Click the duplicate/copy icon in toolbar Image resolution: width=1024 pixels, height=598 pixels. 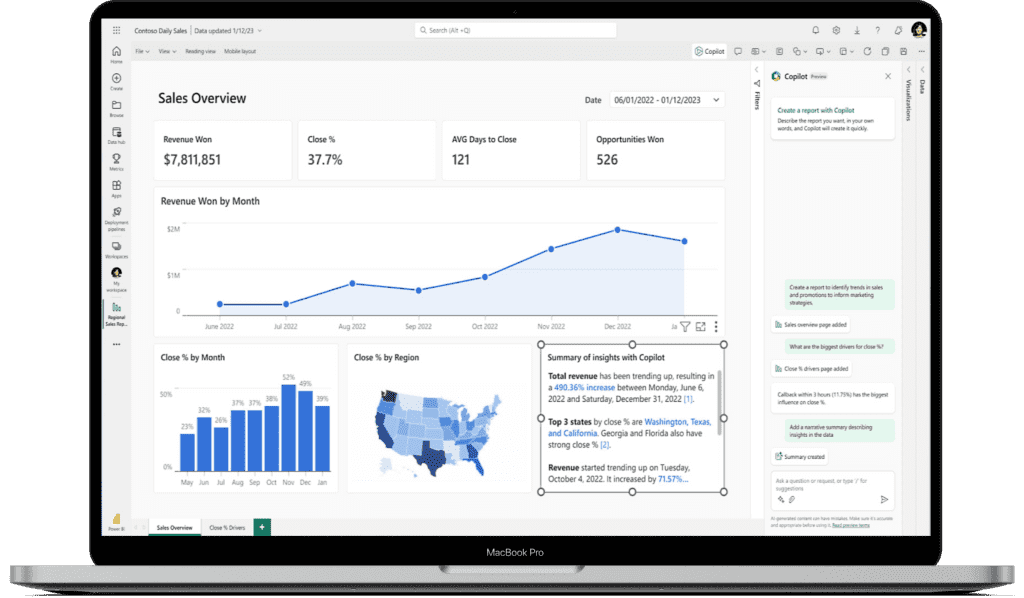click(x=886, y=51)
